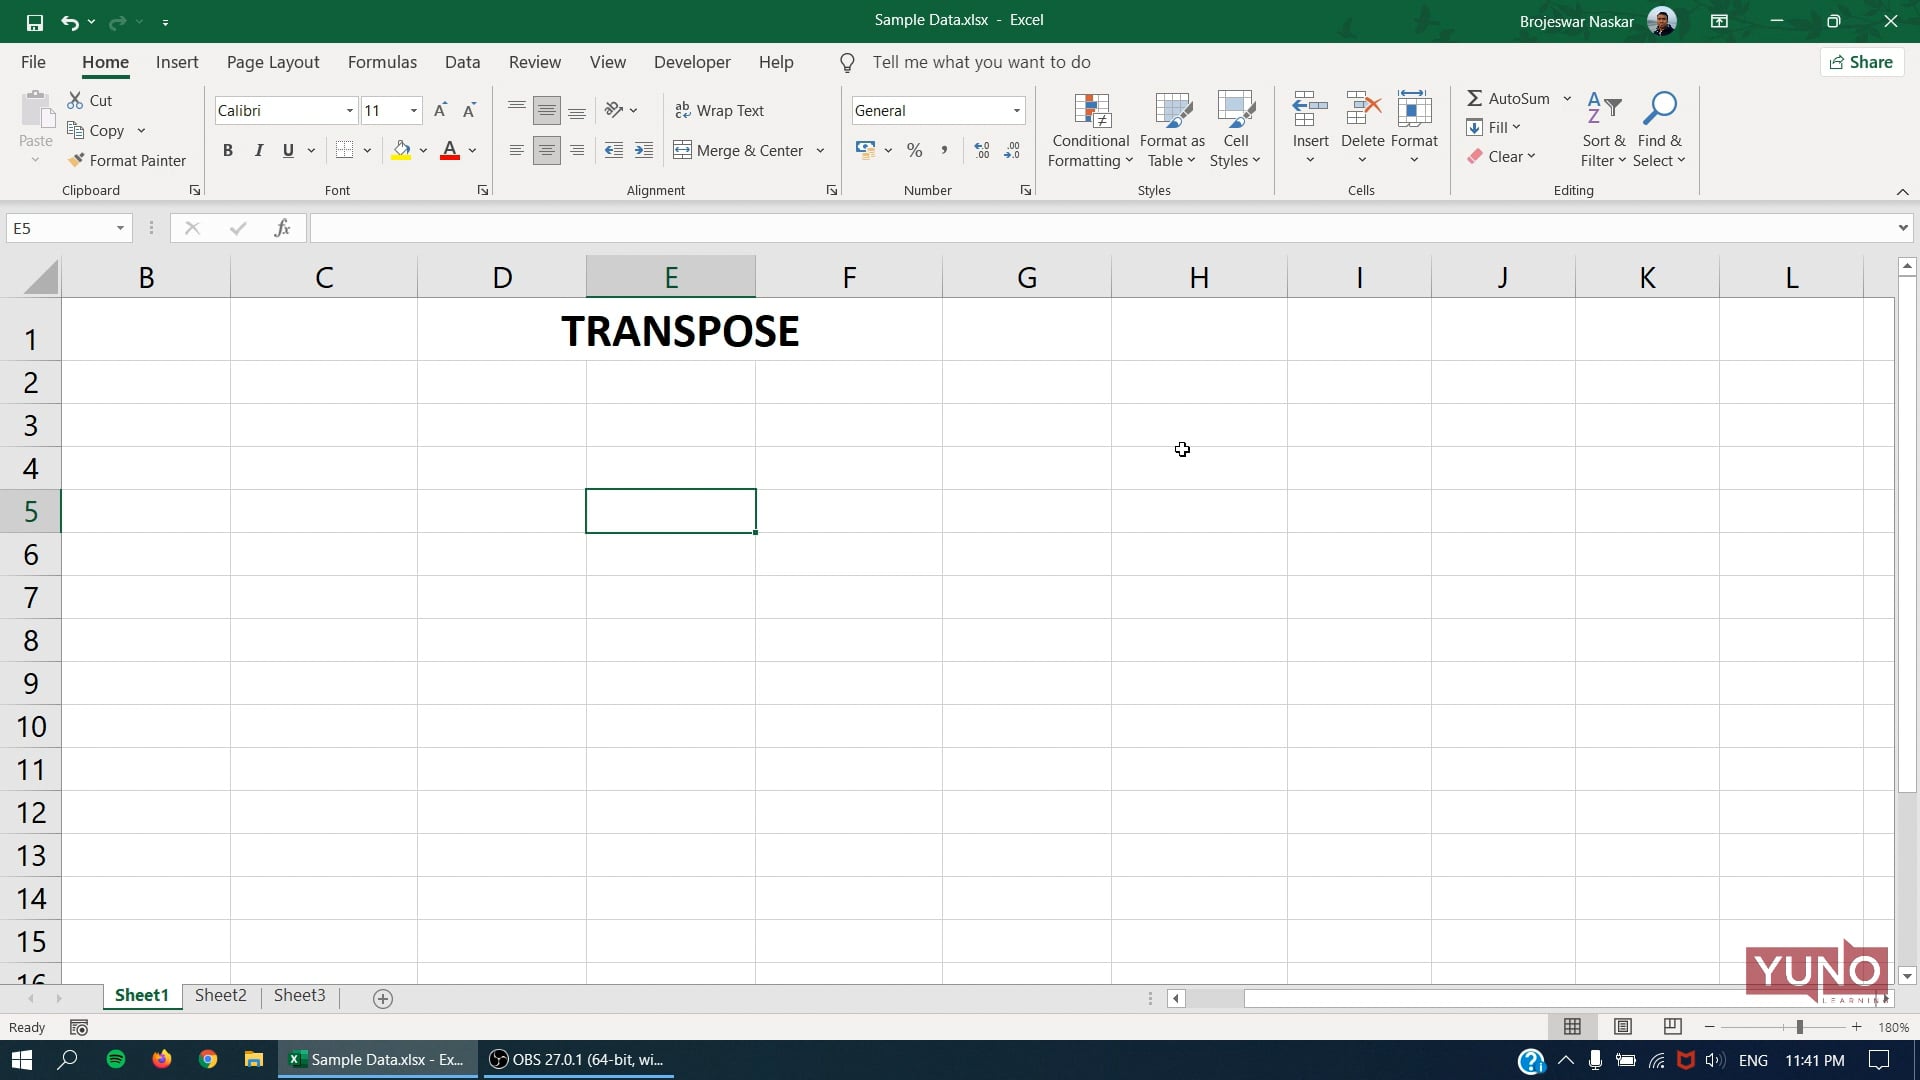
Task: Open the Calibri font name dropdown
Action: coord(349,110)
